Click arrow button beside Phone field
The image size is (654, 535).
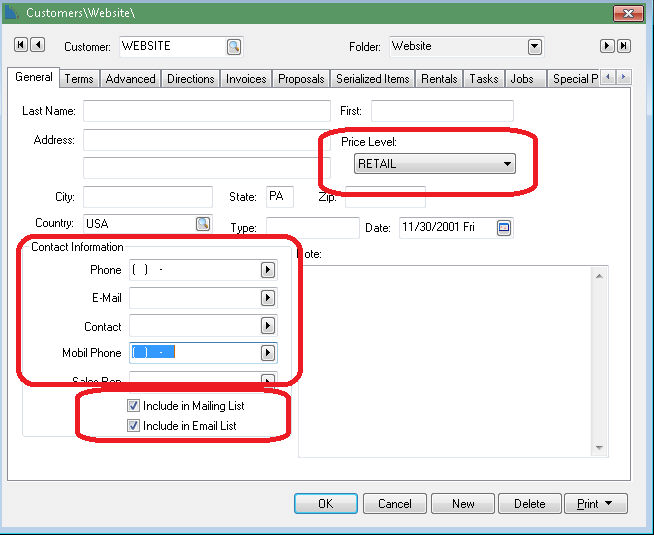pyautogui.click(x=268, y=270)
